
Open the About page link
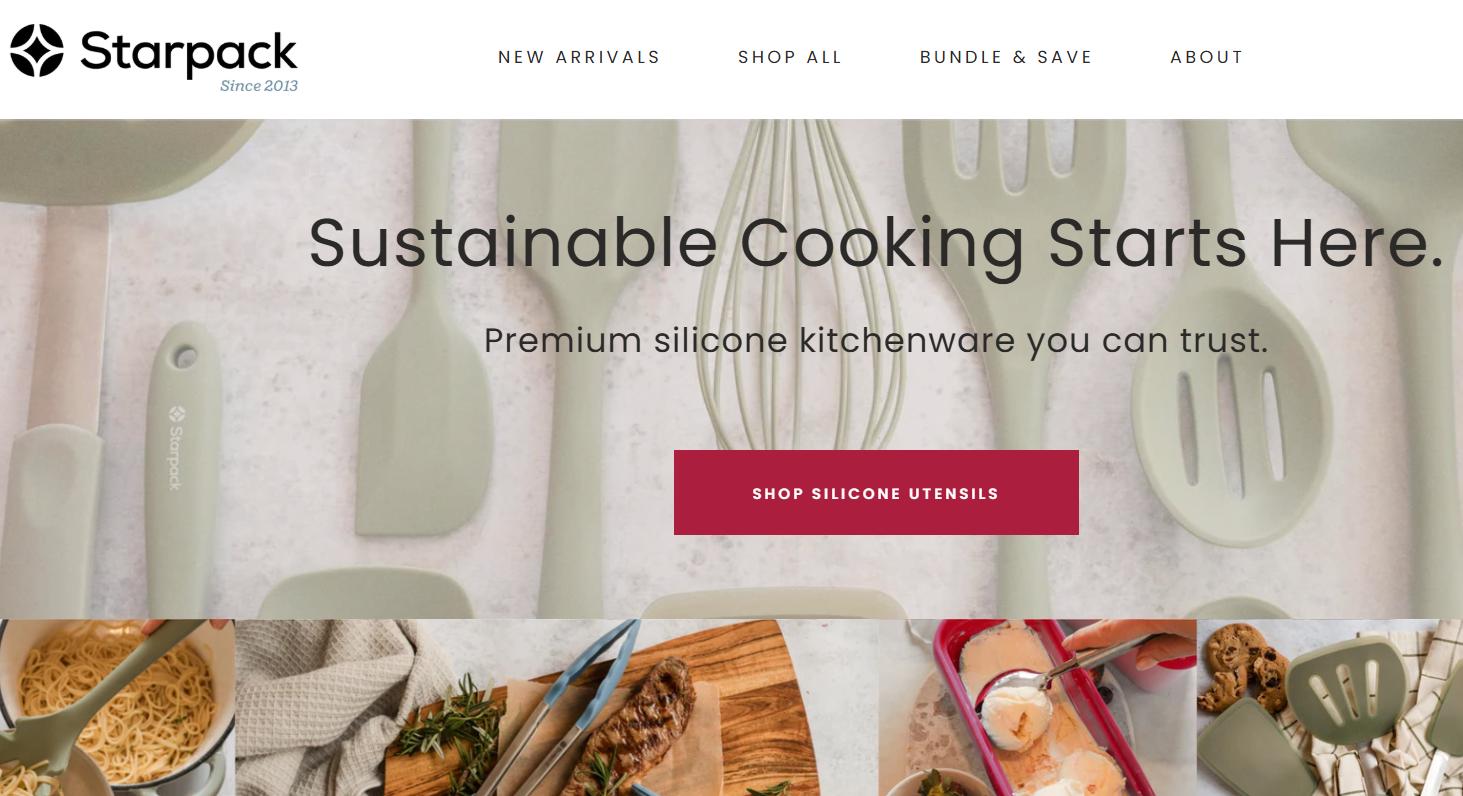1207,57
